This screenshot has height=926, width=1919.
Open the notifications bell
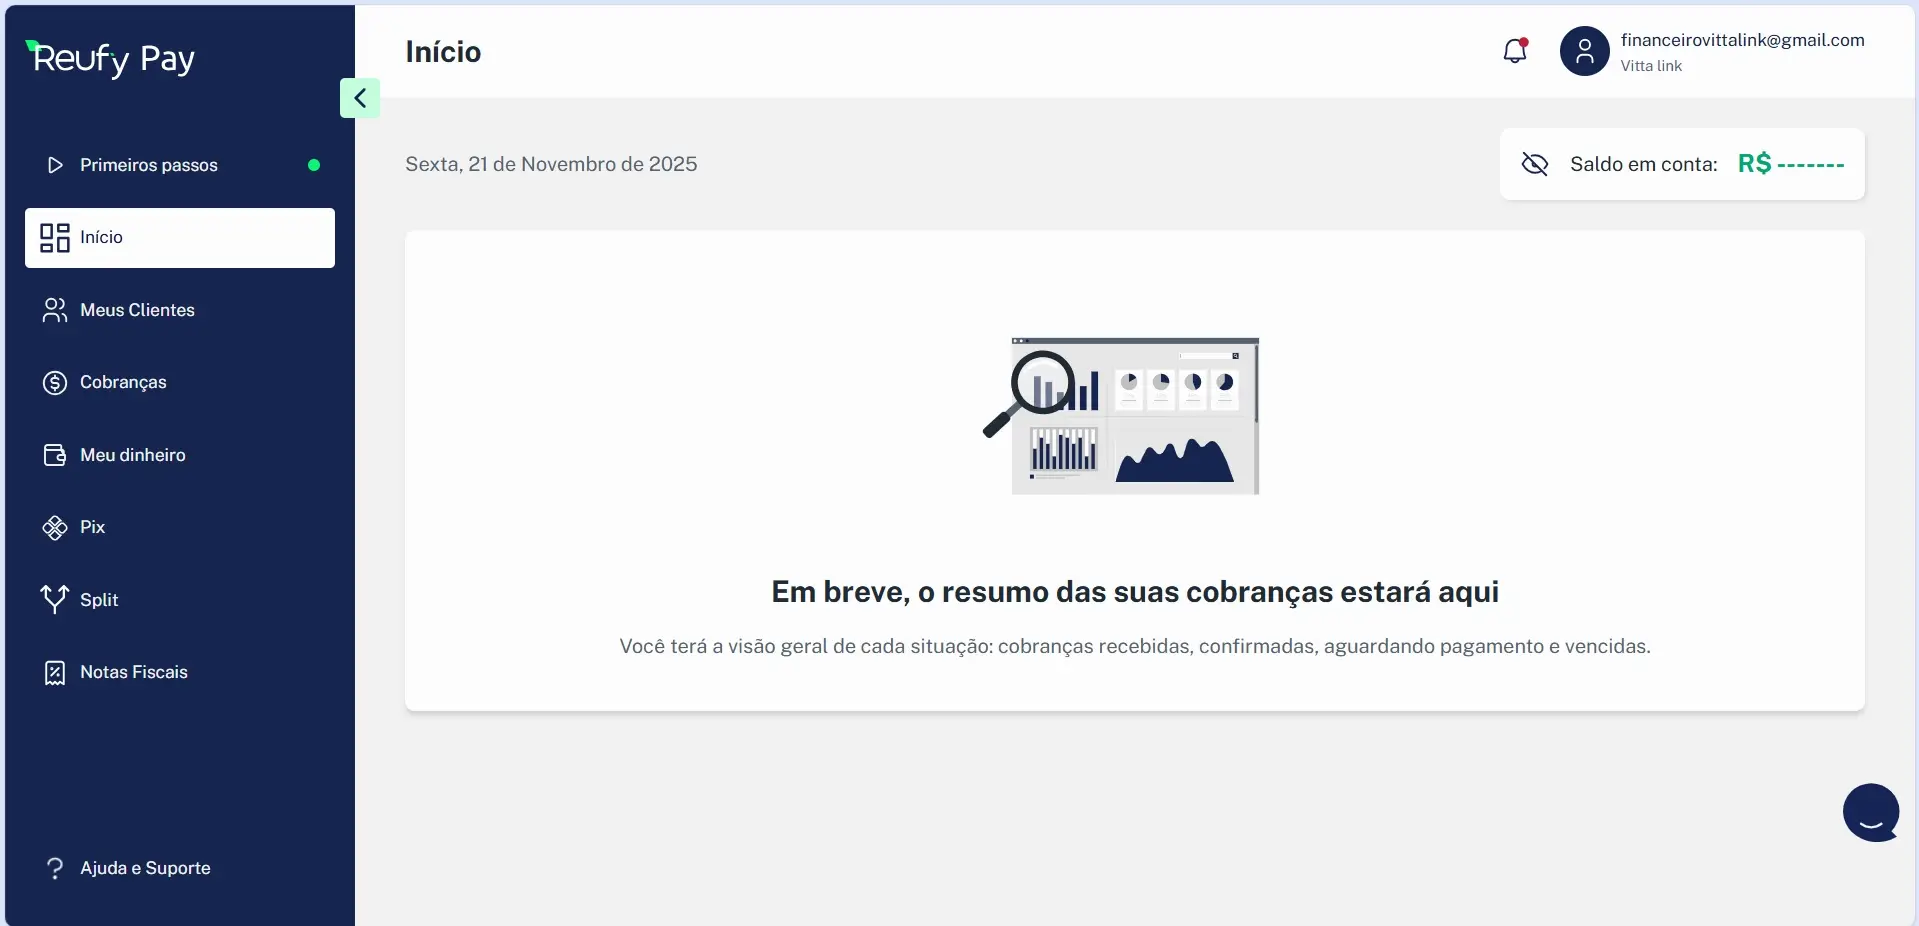click(1515, 51)
